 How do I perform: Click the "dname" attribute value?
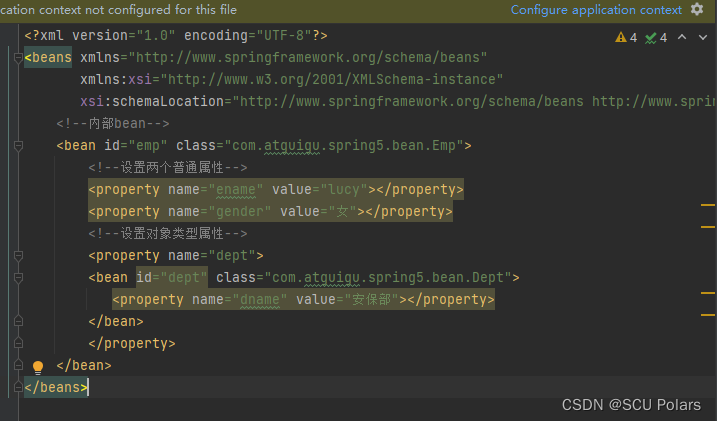pos(260,299)
